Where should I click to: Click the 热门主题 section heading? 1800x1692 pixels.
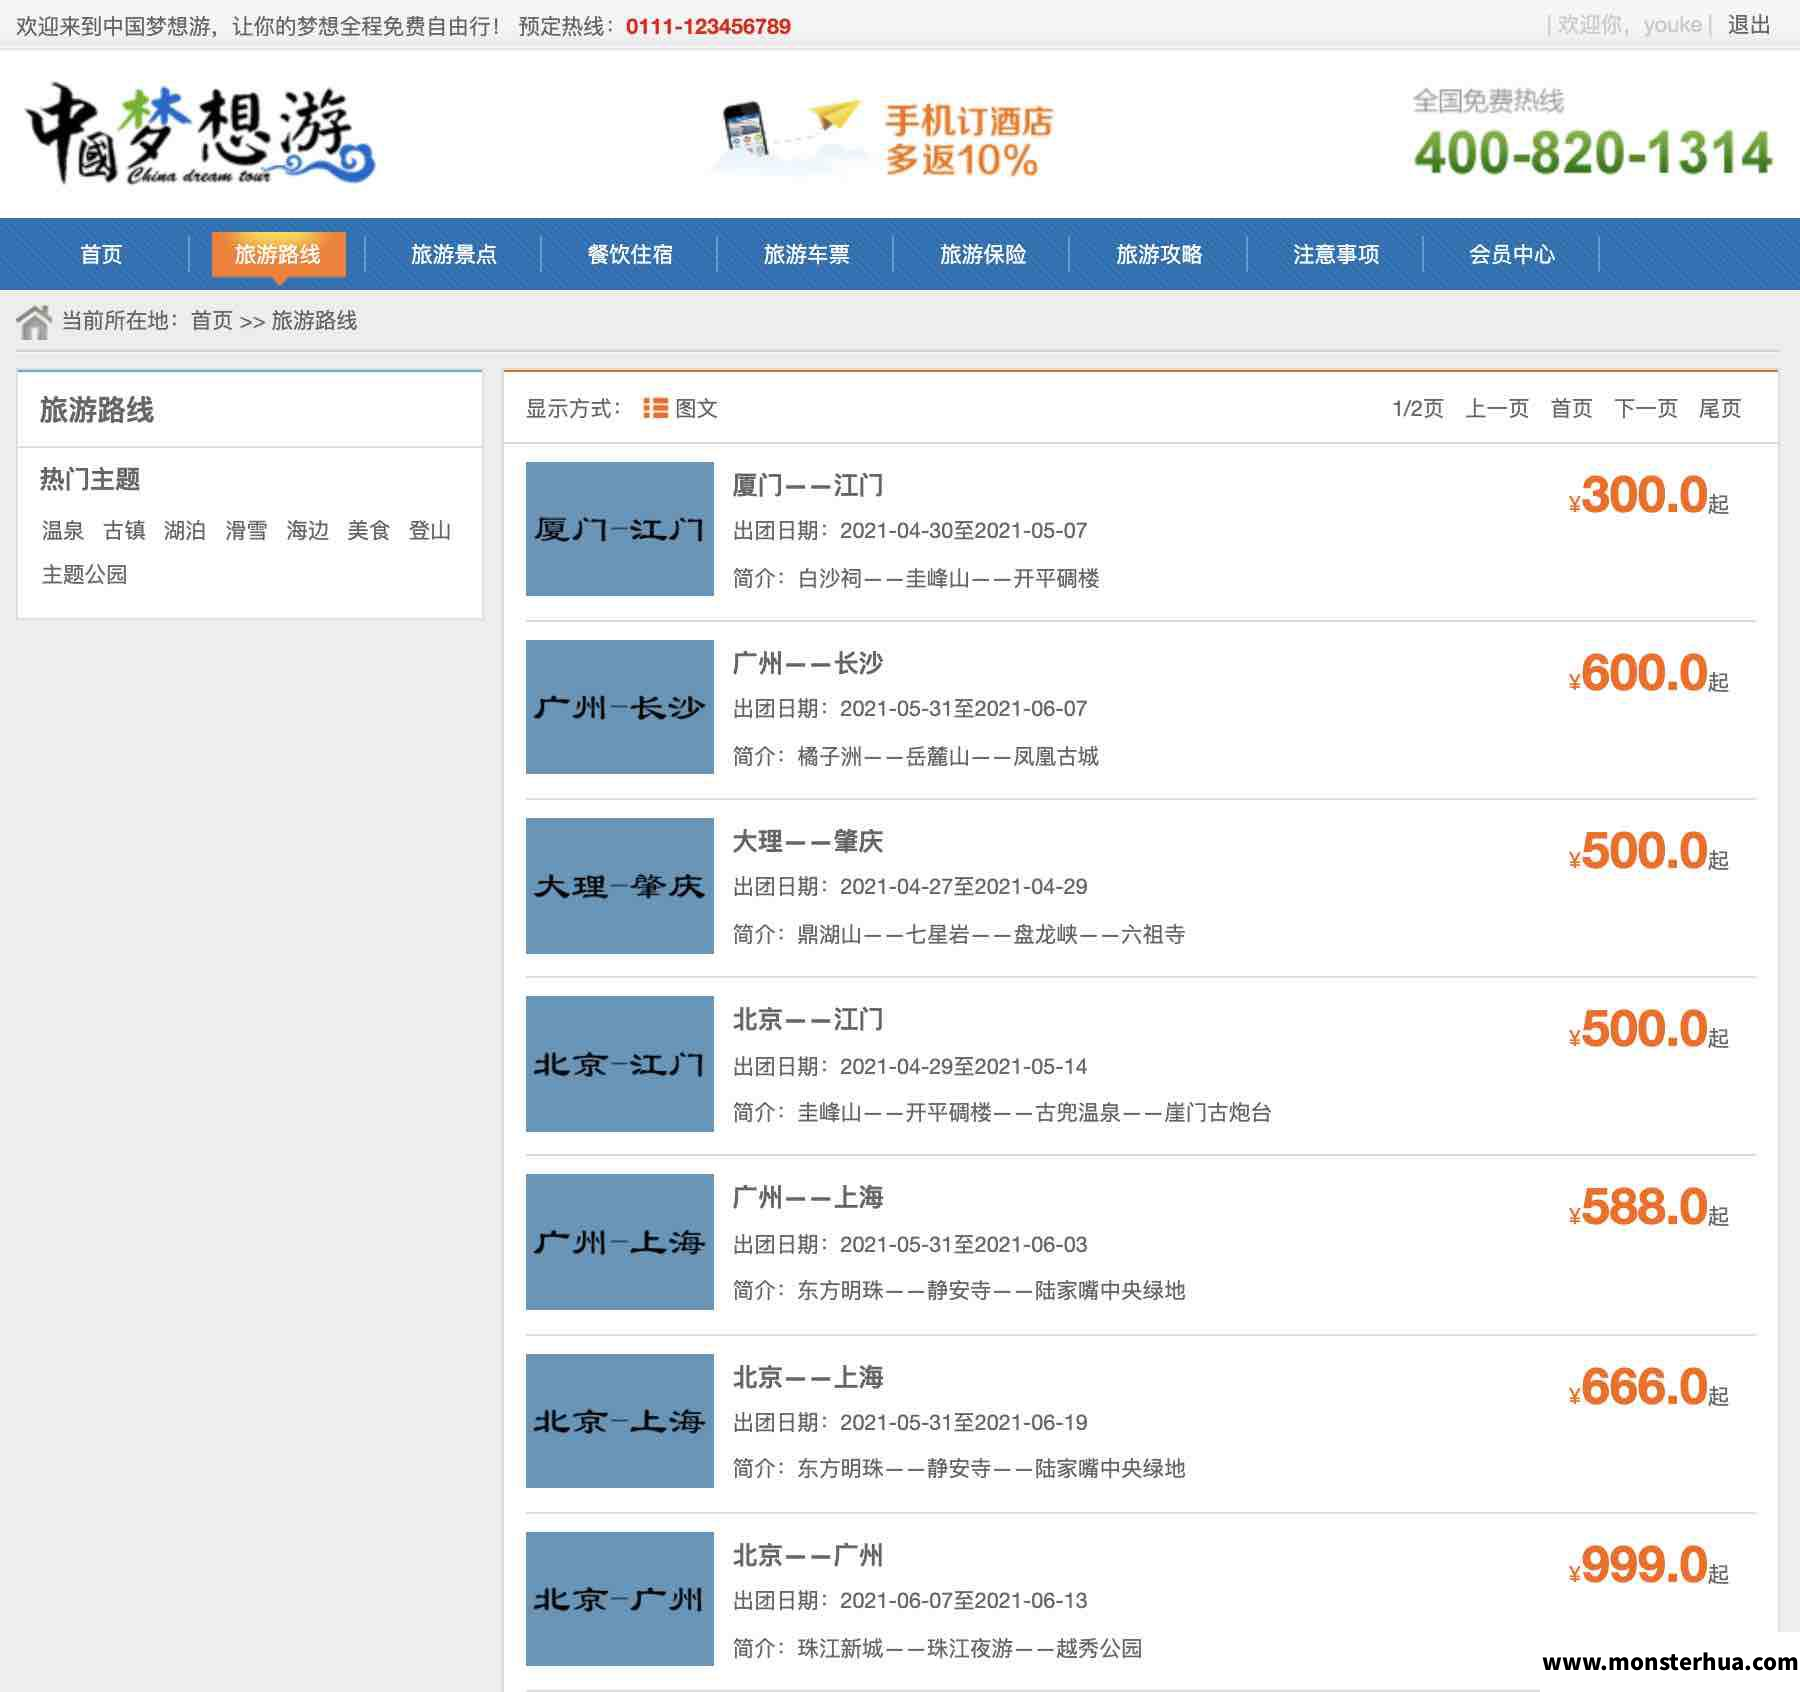pyautogui.click(x=90, y=479)
